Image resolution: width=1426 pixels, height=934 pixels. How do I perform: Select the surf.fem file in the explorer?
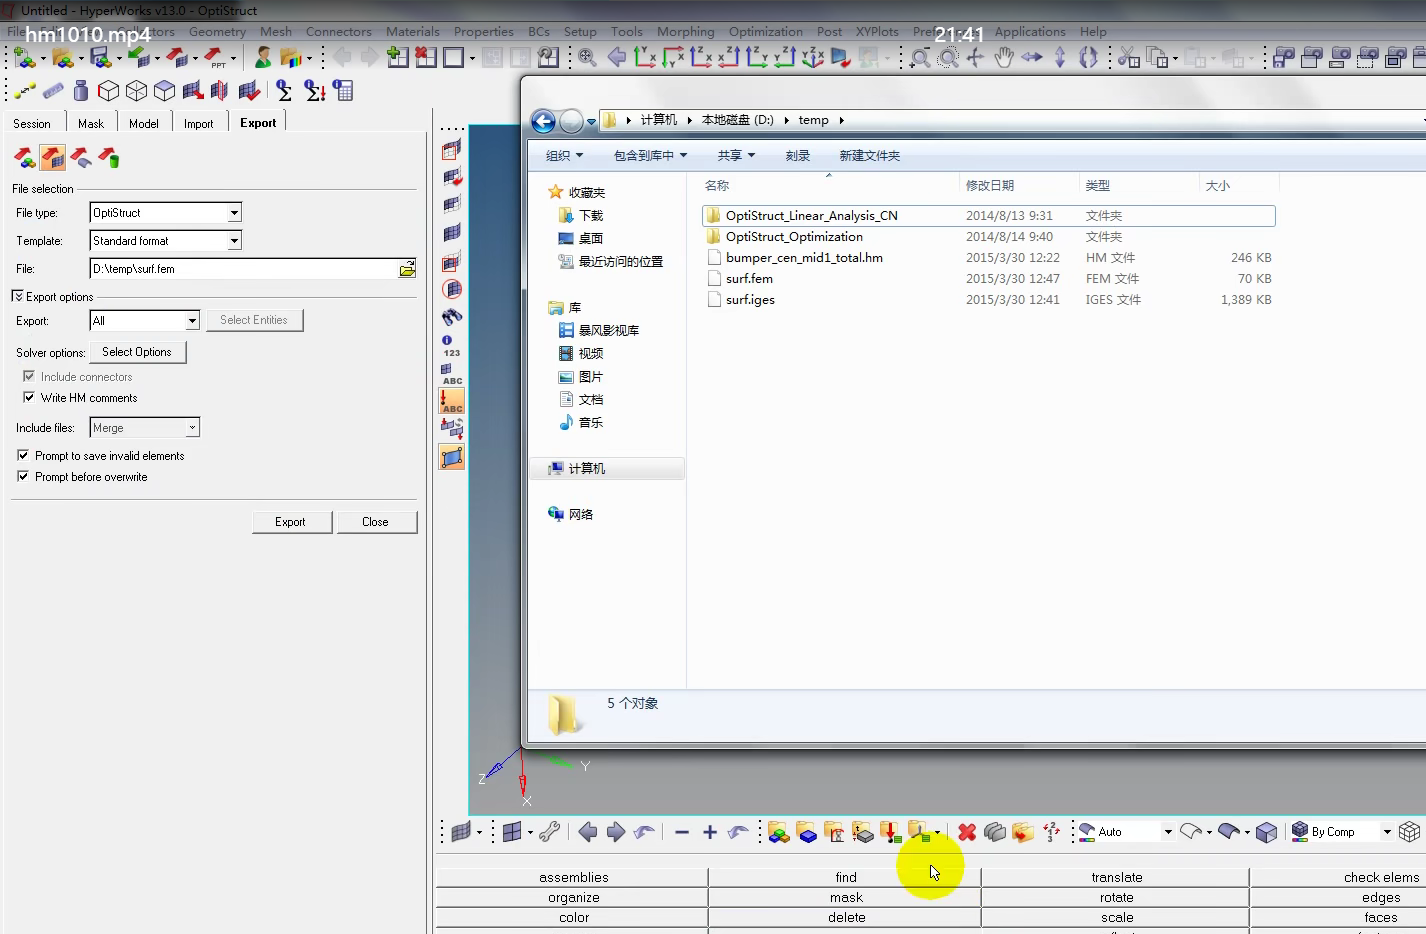tap(748, 278)
